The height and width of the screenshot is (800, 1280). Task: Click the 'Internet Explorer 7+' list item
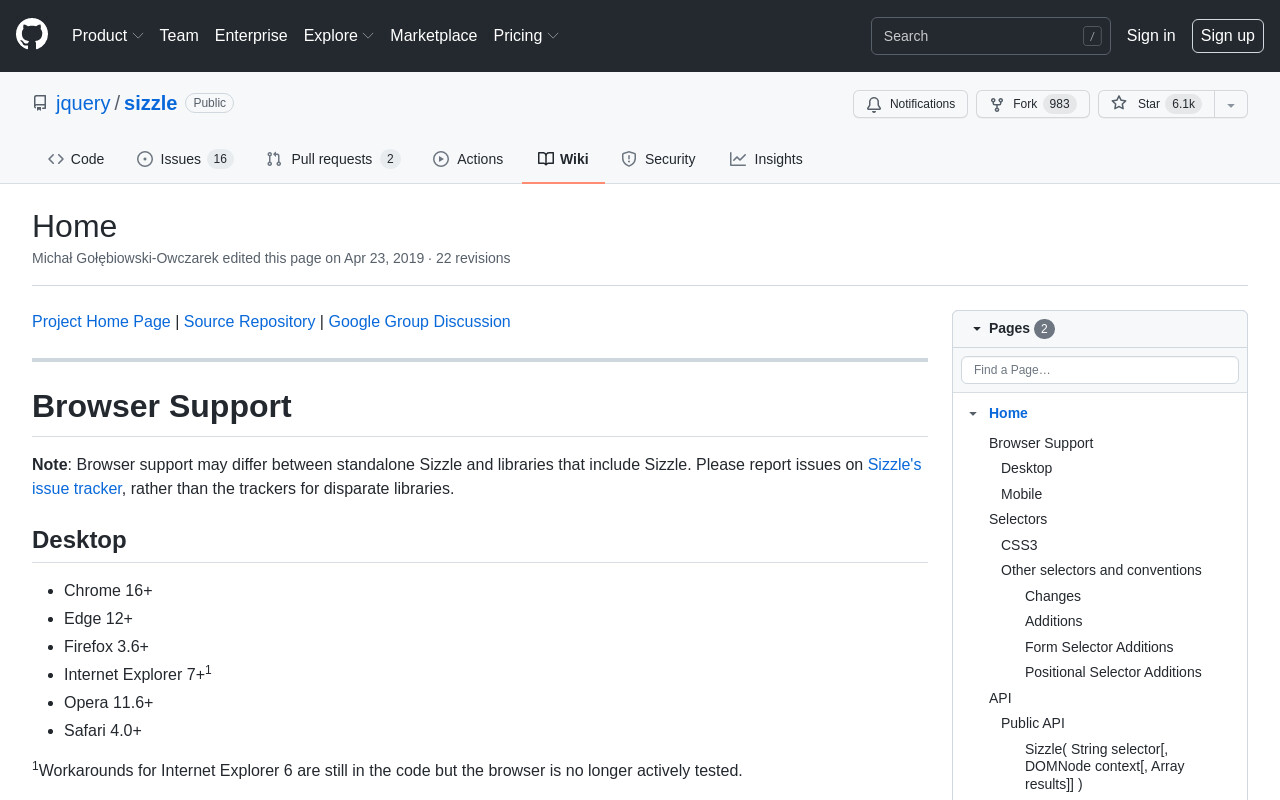click(x=138, y=674)
